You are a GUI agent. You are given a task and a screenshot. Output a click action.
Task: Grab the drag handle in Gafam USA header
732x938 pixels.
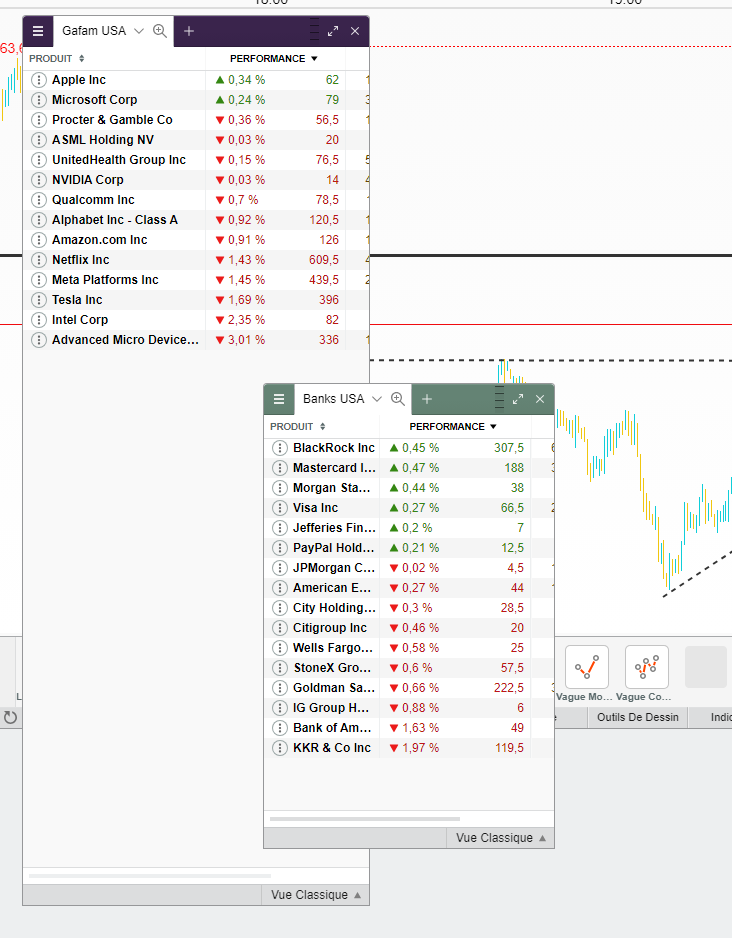[315, 30]
